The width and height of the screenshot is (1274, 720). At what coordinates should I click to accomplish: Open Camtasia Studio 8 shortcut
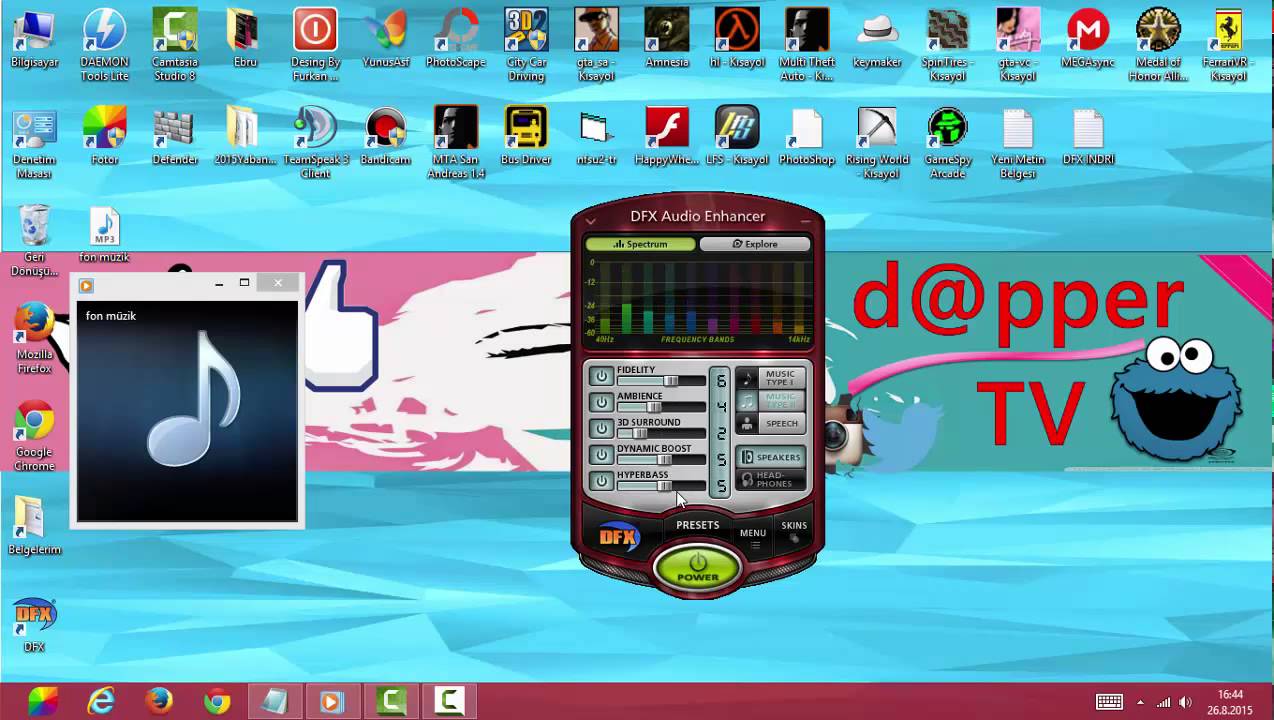[x=175, y=45]
